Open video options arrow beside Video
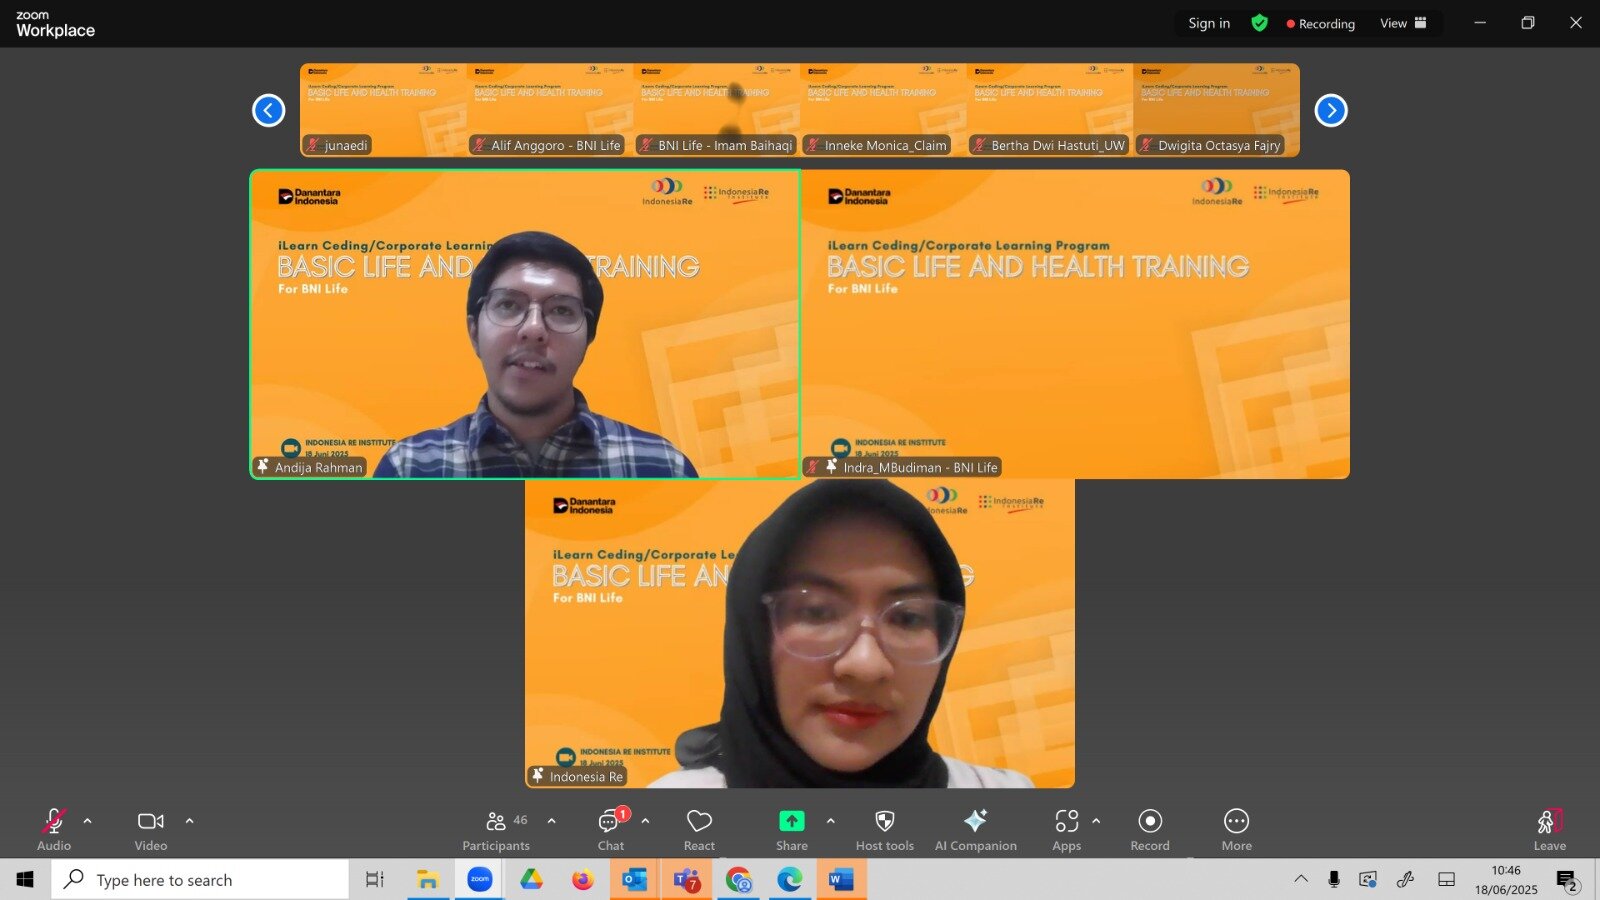Image resolution: width=1600 pixels, height=900 pixels. [190, 821]
